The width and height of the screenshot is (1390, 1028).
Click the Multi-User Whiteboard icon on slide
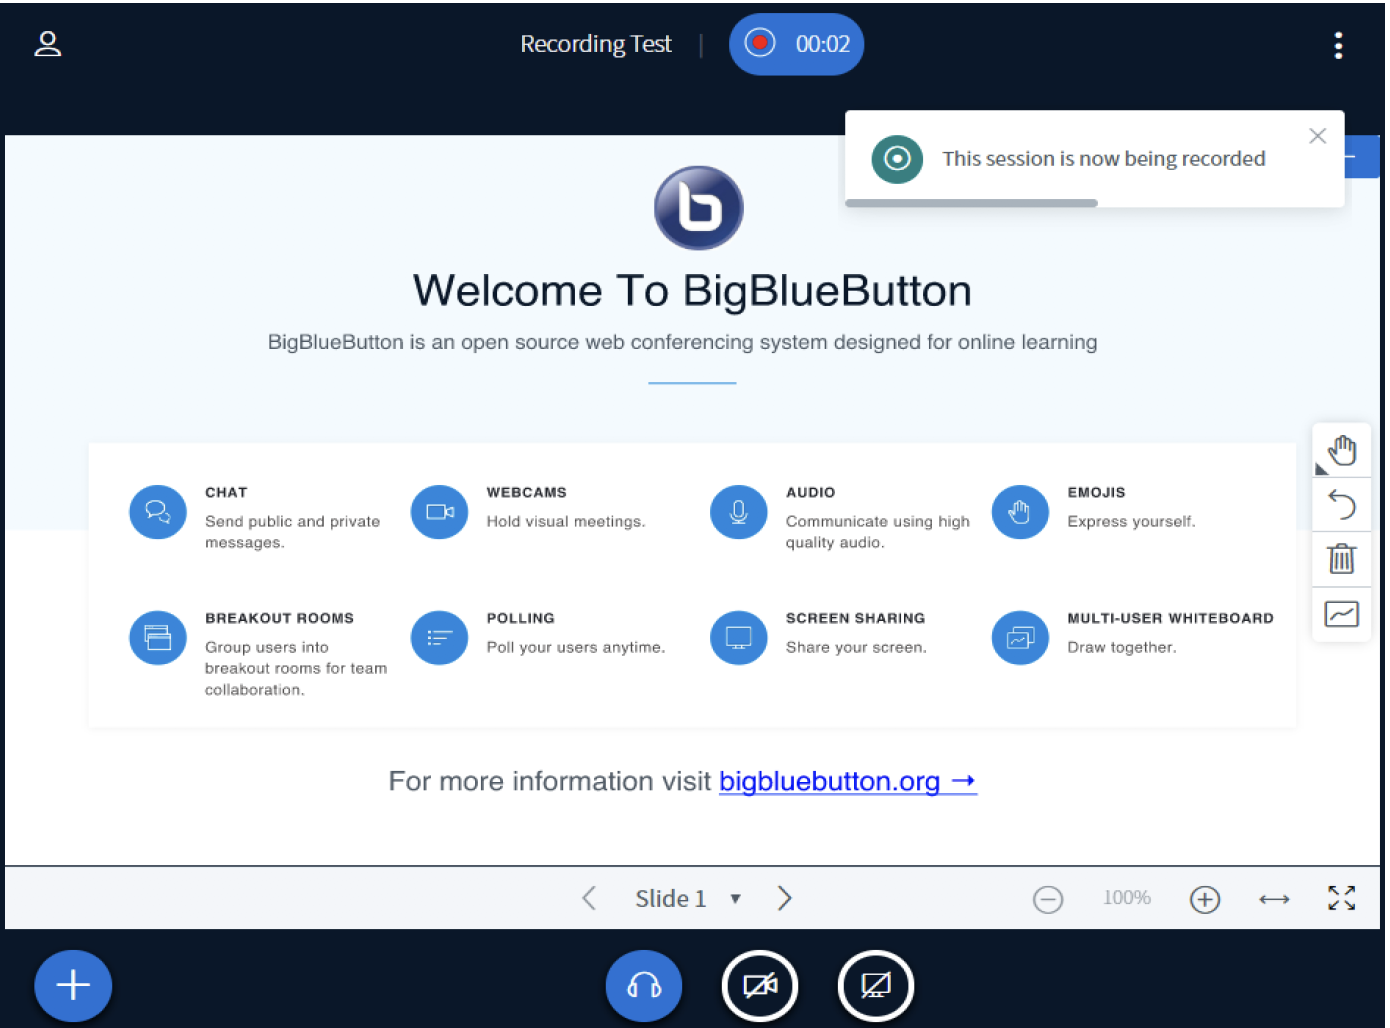point(1020,638)
